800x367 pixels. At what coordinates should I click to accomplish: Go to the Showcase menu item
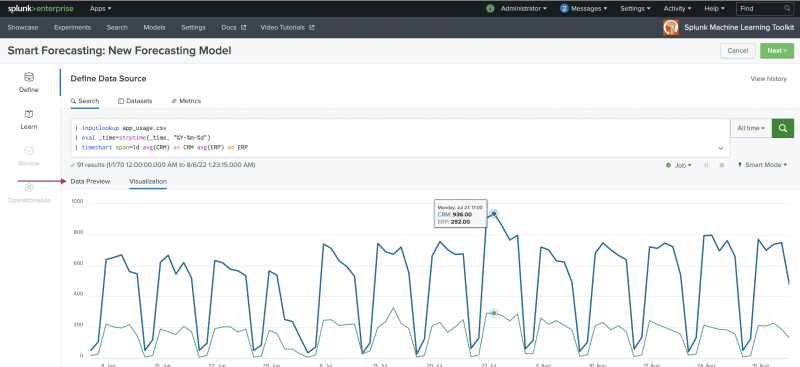pyautogui.click(x=23, y=28)
